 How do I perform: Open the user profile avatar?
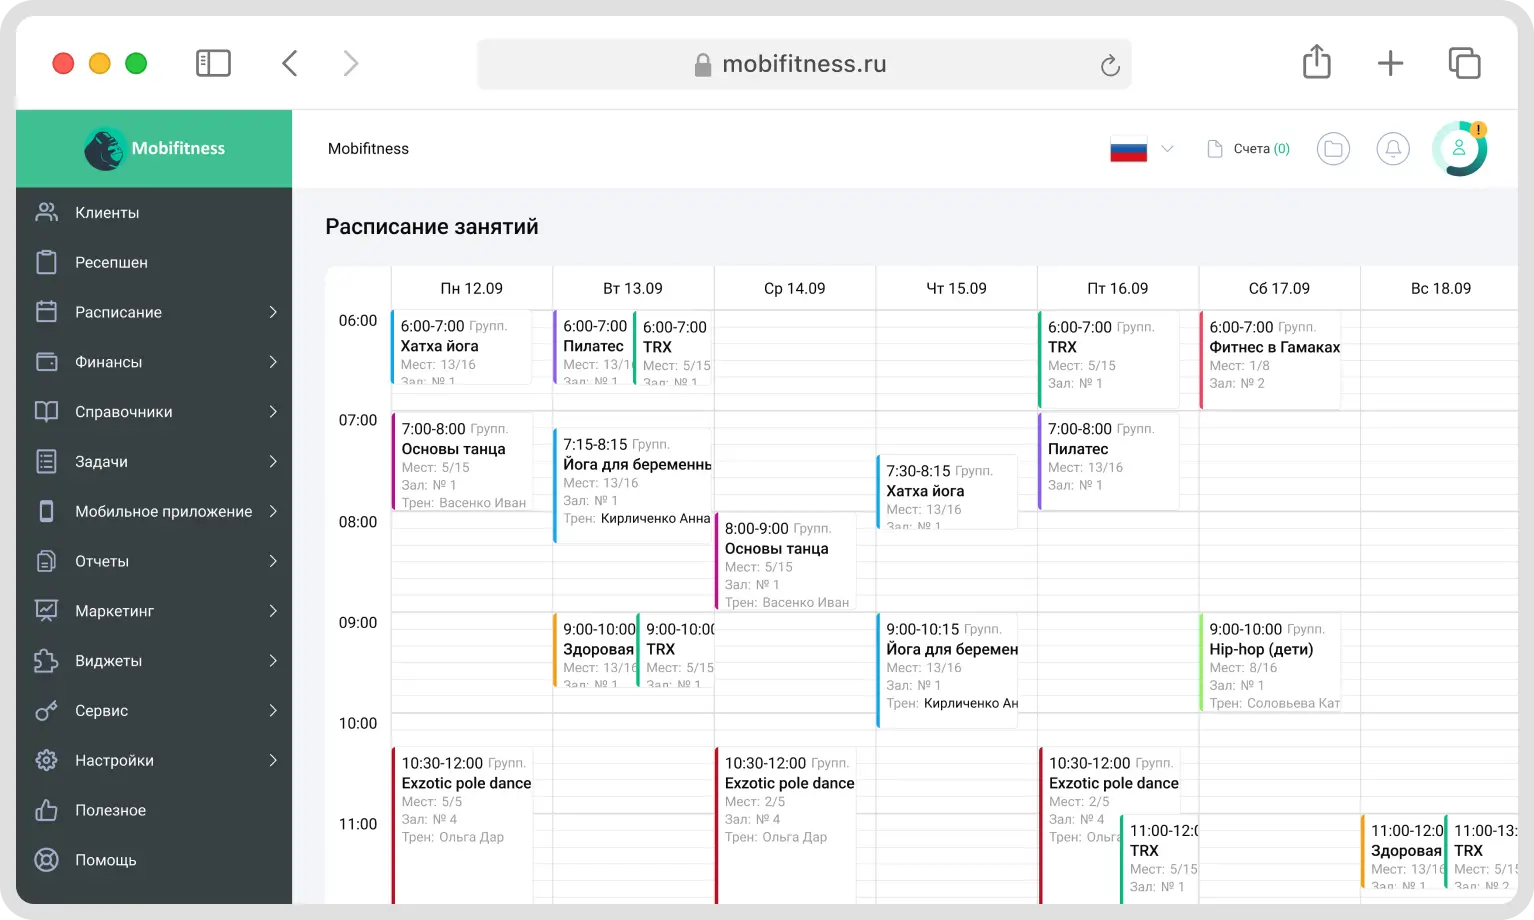pos(1459,149)
